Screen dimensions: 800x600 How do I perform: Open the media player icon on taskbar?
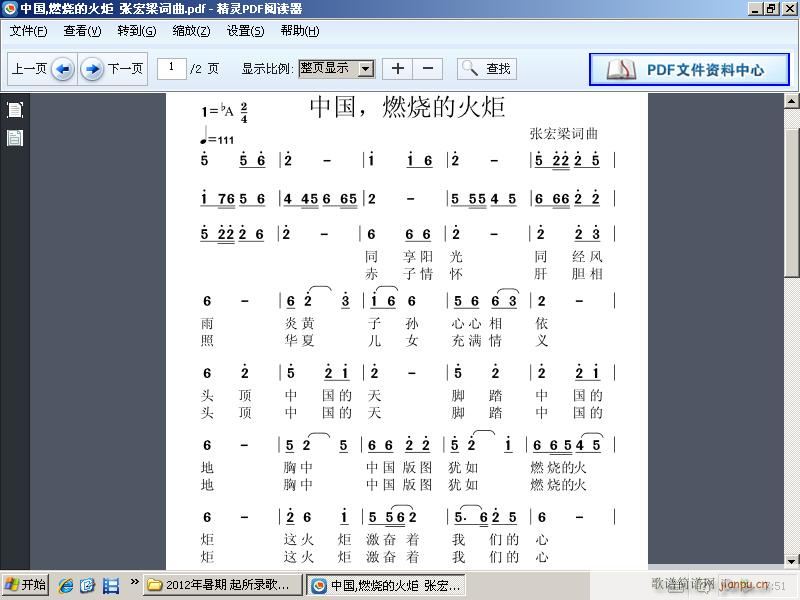110,584
